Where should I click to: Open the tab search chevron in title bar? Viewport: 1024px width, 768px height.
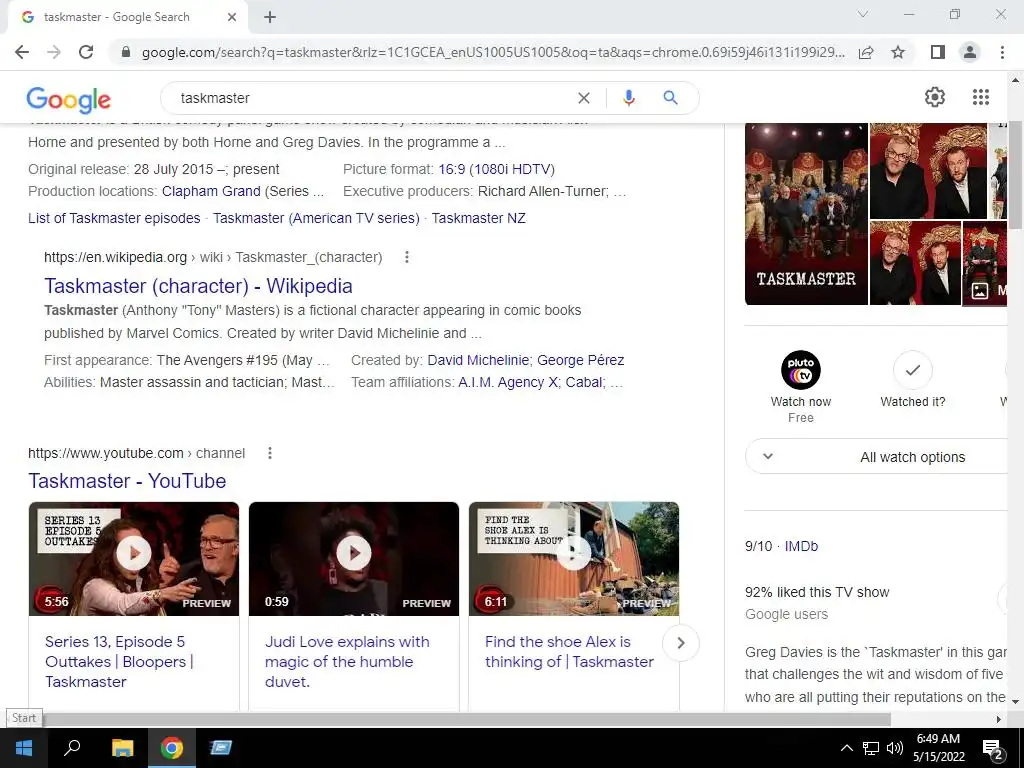click(863, 14)
